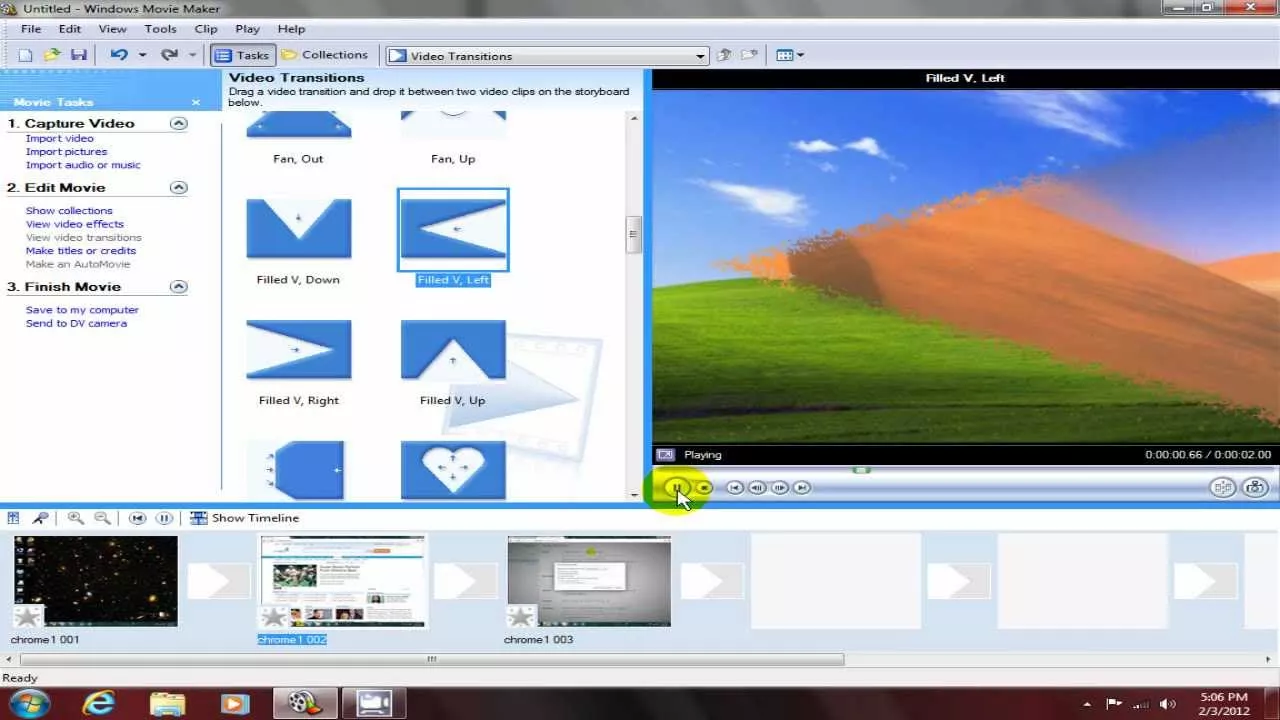The height and width of the screenshot is (720, 1280).
Task: Collapse the Capture Video section
Action: click(x=178, y=124)
